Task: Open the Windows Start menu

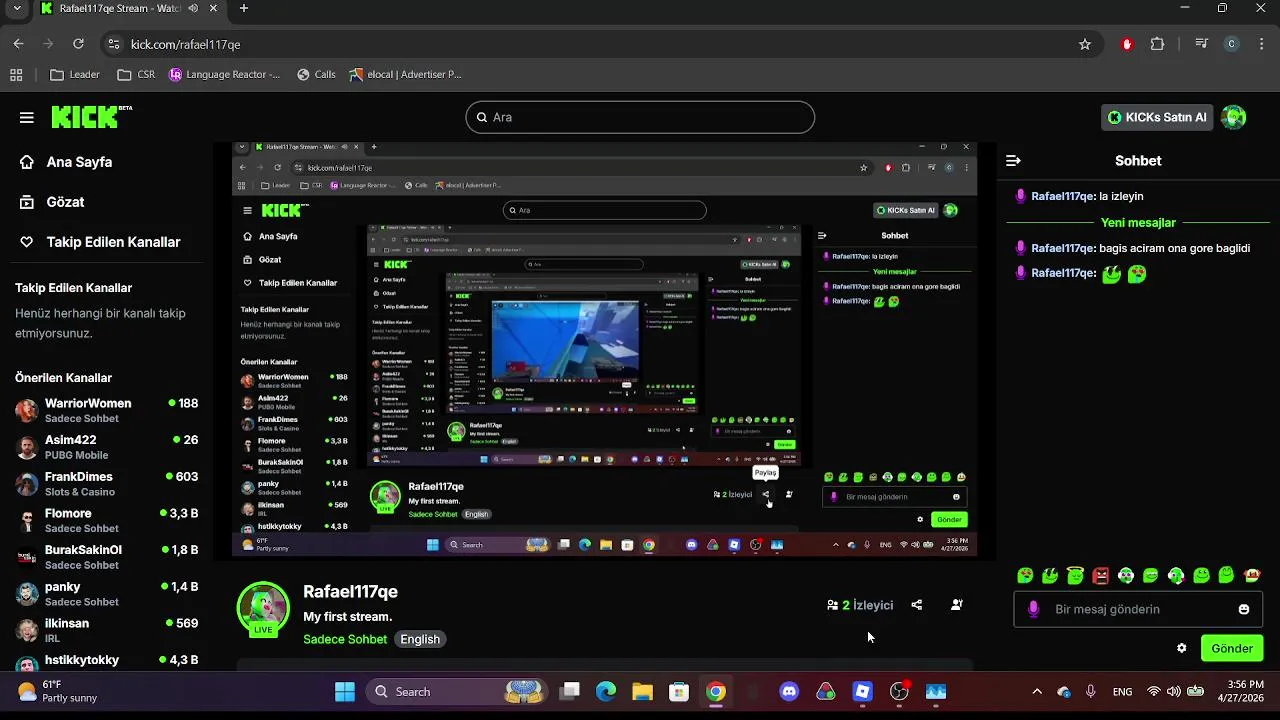Action: coord(345,692)
